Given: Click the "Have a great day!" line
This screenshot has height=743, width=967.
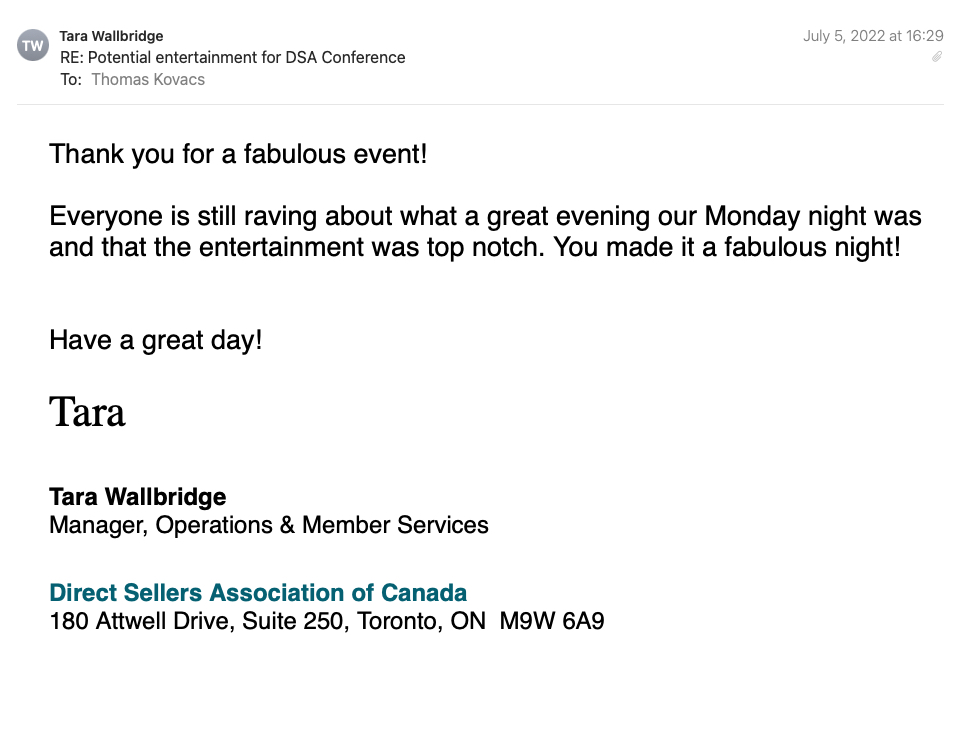Looking at the screenshot, I should coord(155,340).
